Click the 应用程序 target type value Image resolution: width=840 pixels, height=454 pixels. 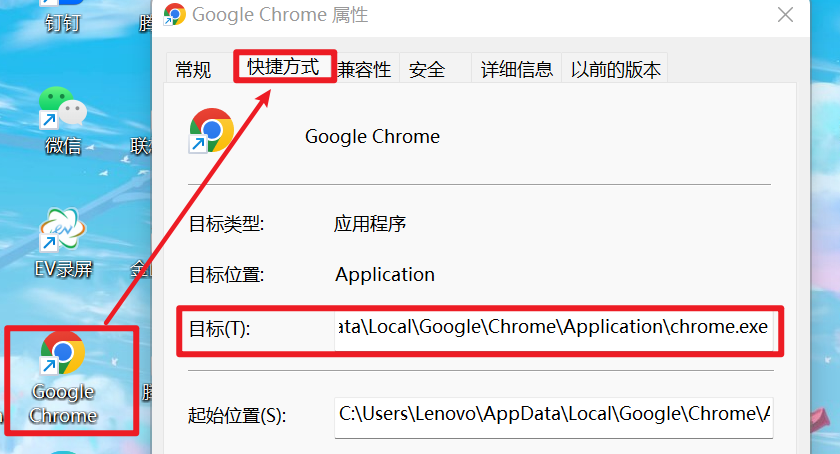370,224
